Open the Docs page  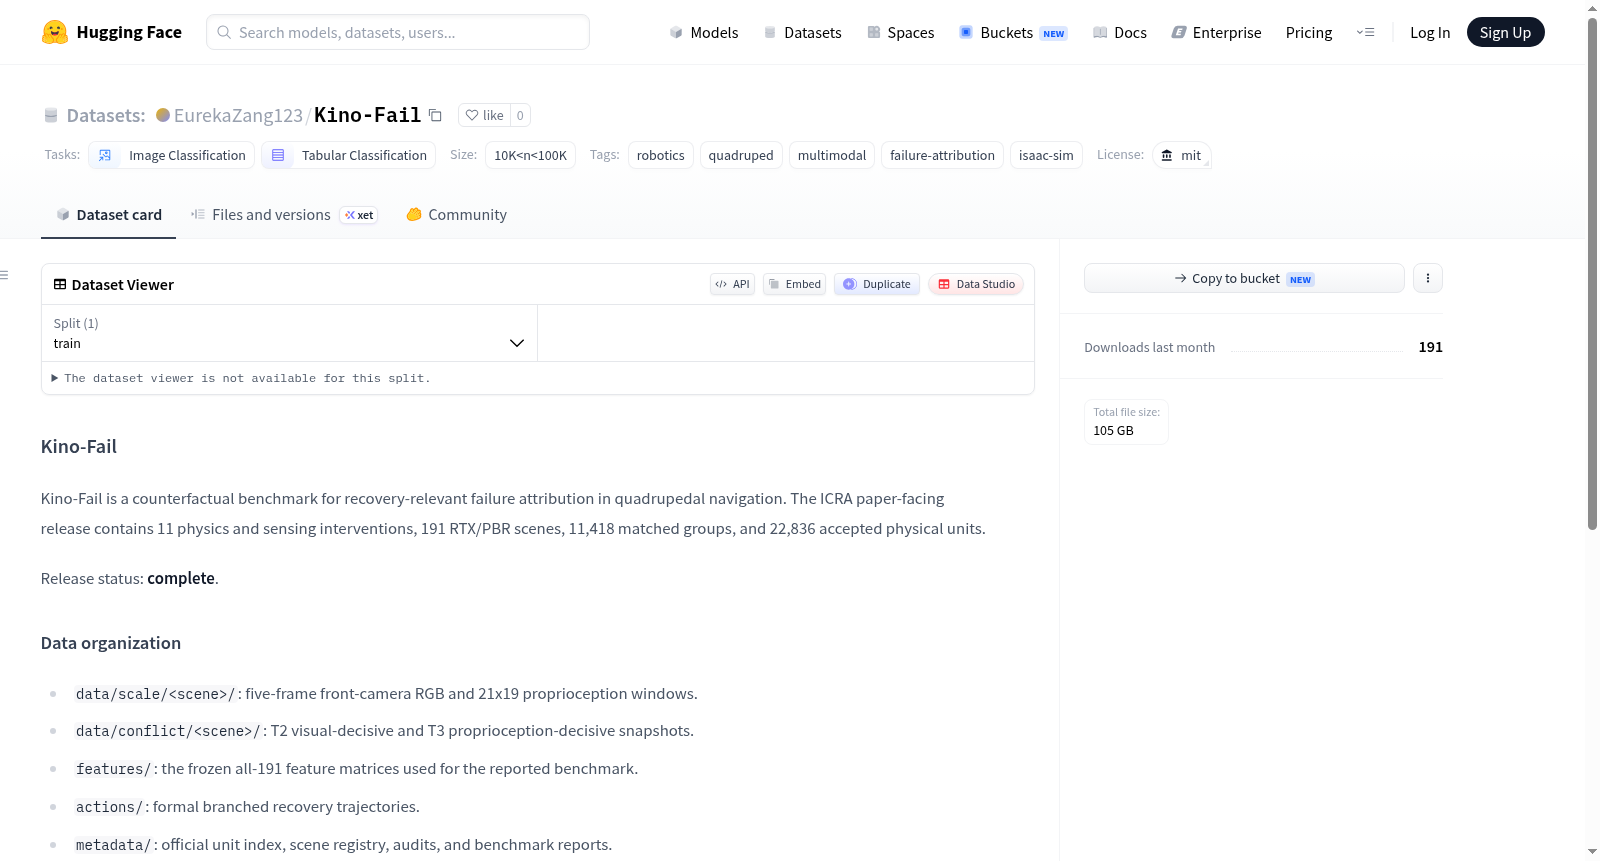pyautogui.click(x=1120, y=32)
